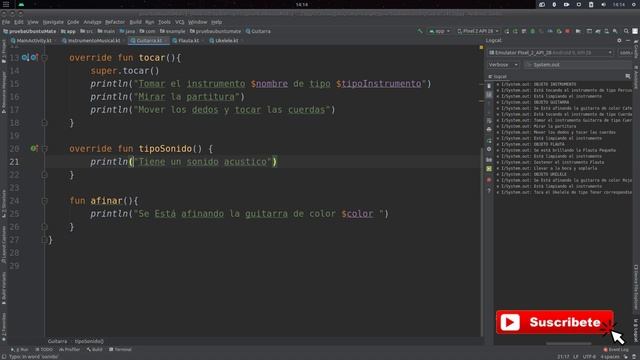Open the Run menu
Screen dimensions: 640x360
(x=149, y=22)
